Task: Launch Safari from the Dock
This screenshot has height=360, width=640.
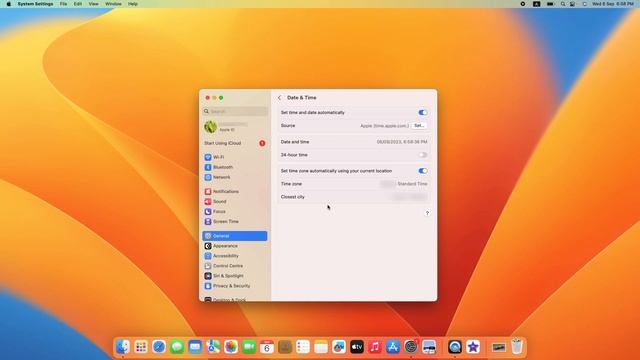Action: (159, 347)
